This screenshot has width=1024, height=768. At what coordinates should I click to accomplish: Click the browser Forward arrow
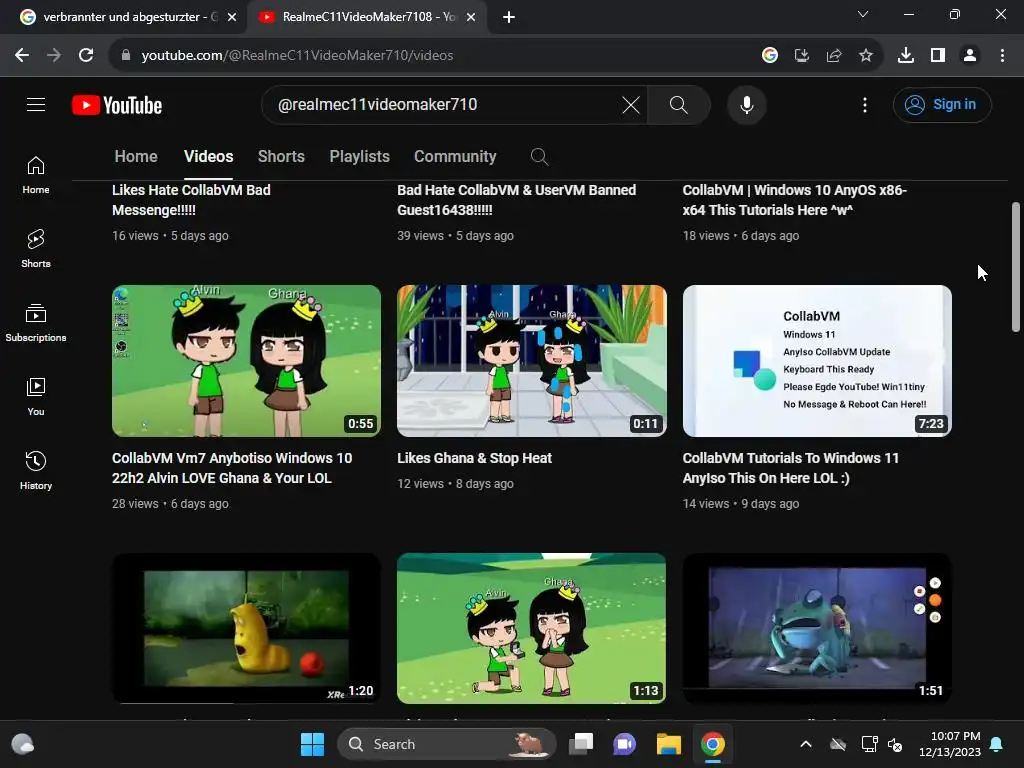[54, 56]
